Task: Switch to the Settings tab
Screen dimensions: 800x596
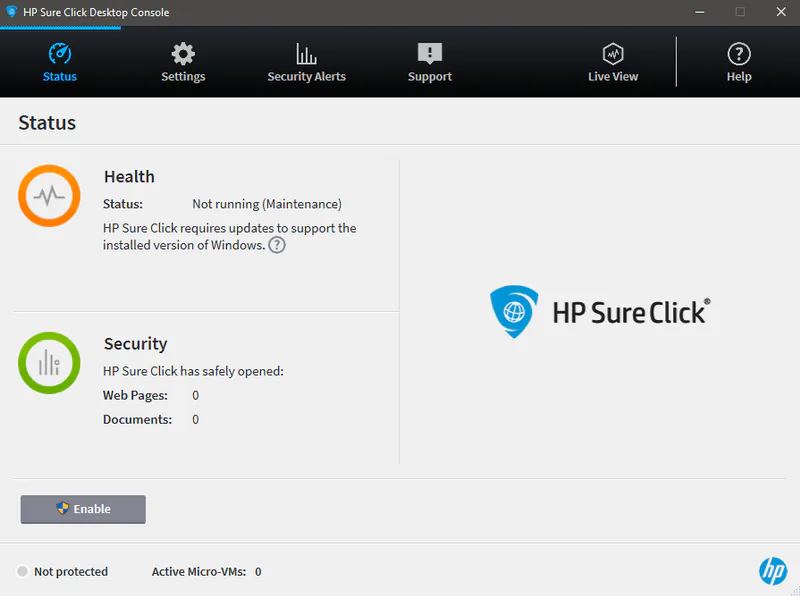Action: click(183, 63)
